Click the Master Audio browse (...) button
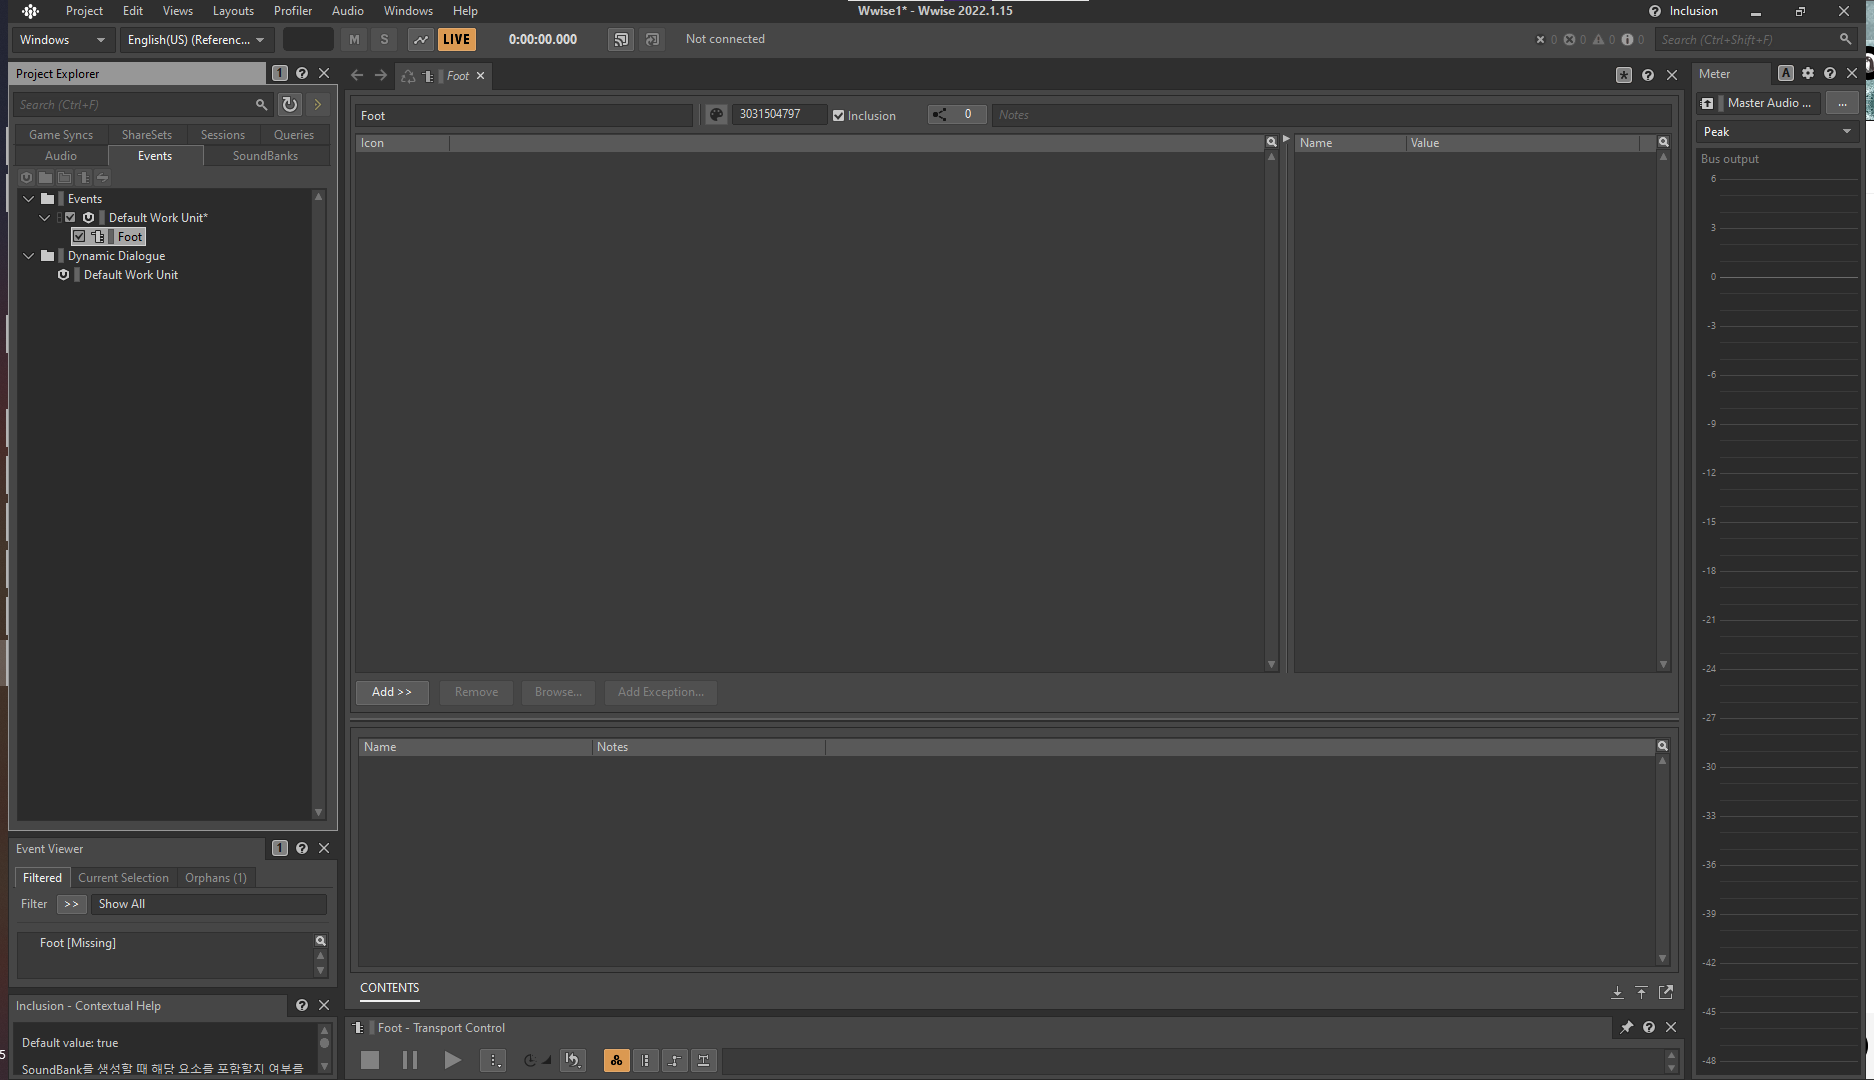The image size is (1874, 1080). (x=1842, y=103)
